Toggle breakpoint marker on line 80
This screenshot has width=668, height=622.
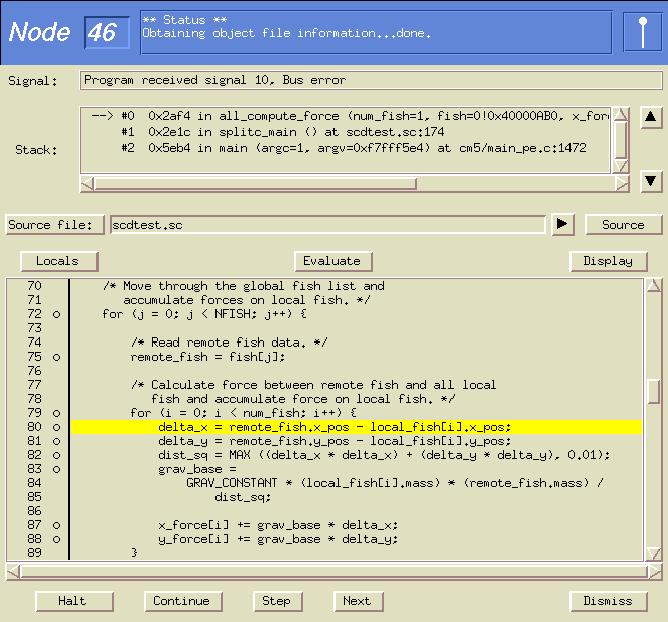pyautogui.click(x=57, y=427)
